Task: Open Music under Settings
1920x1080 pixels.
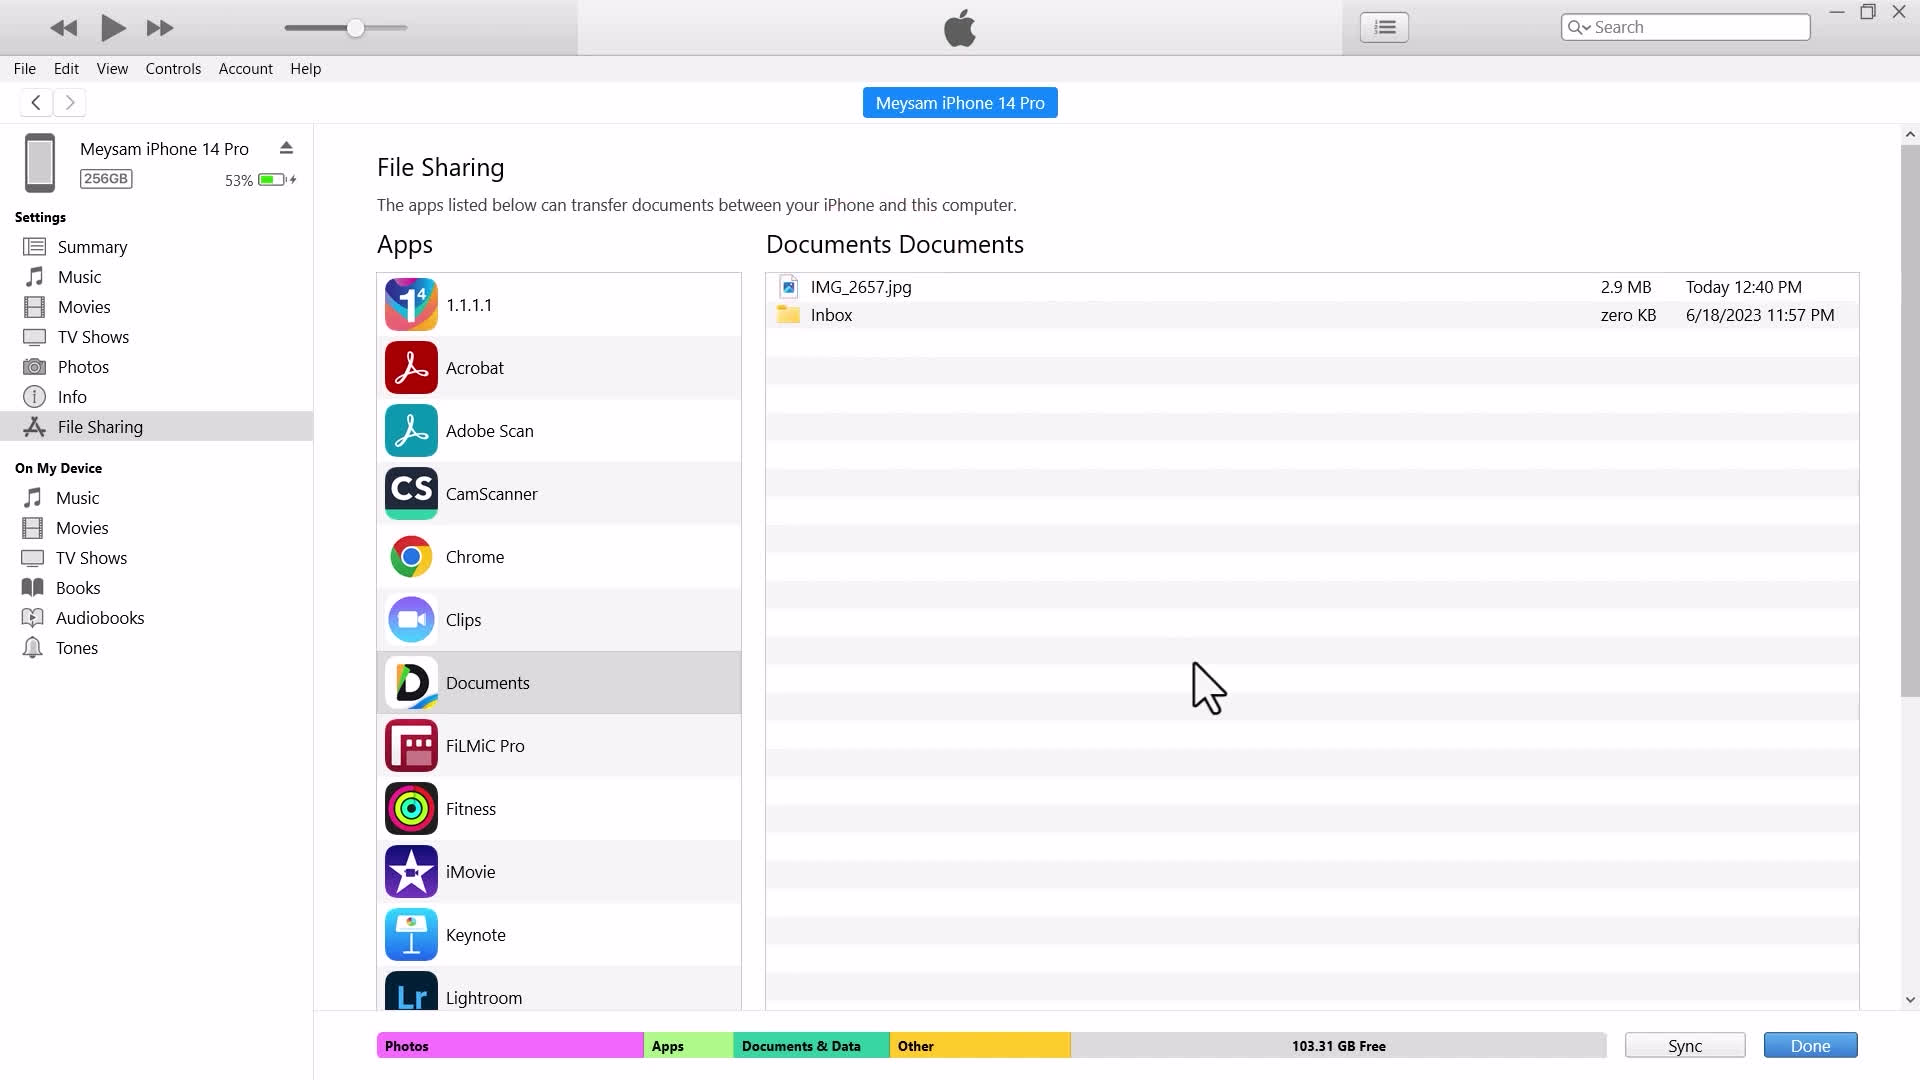Action: 156,277
